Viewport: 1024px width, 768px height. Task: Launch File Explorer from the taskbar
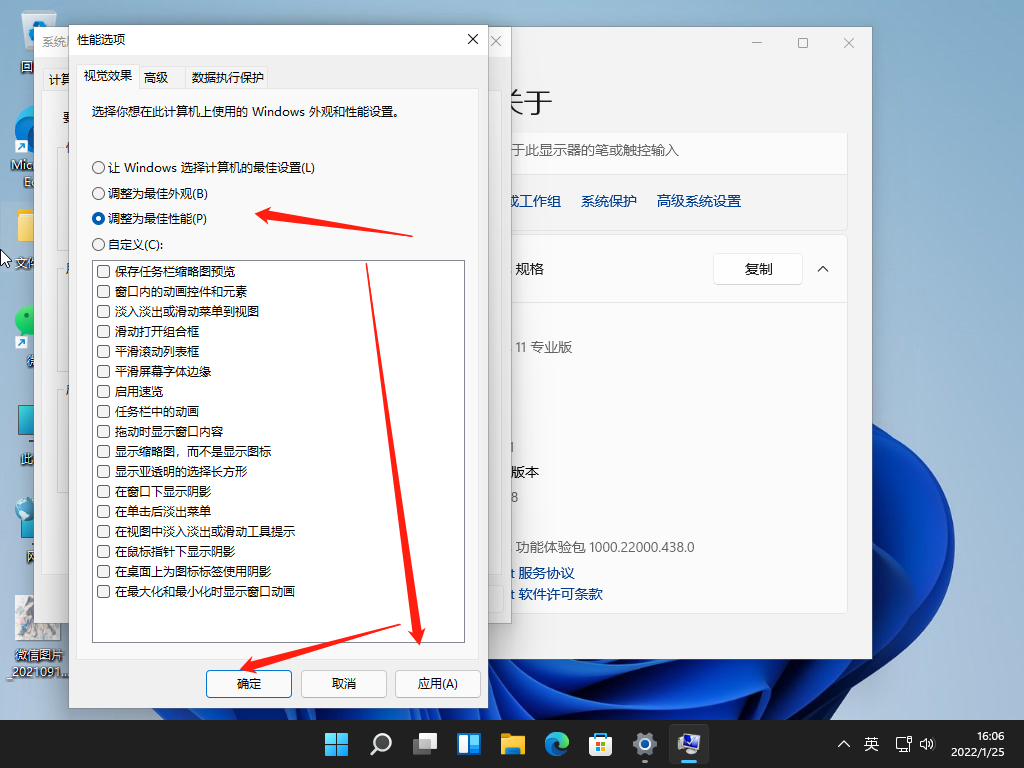[x=512, y=744]
